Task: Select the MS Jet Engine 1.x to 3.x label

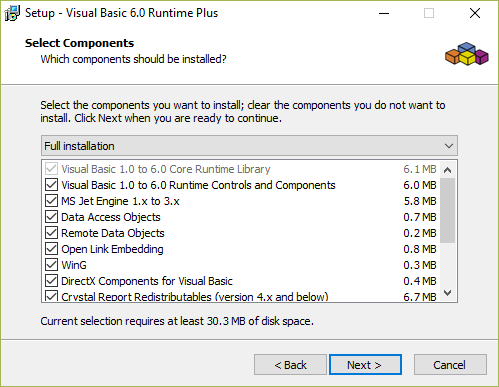Action: pyautogui.click(x=120, y=201)
